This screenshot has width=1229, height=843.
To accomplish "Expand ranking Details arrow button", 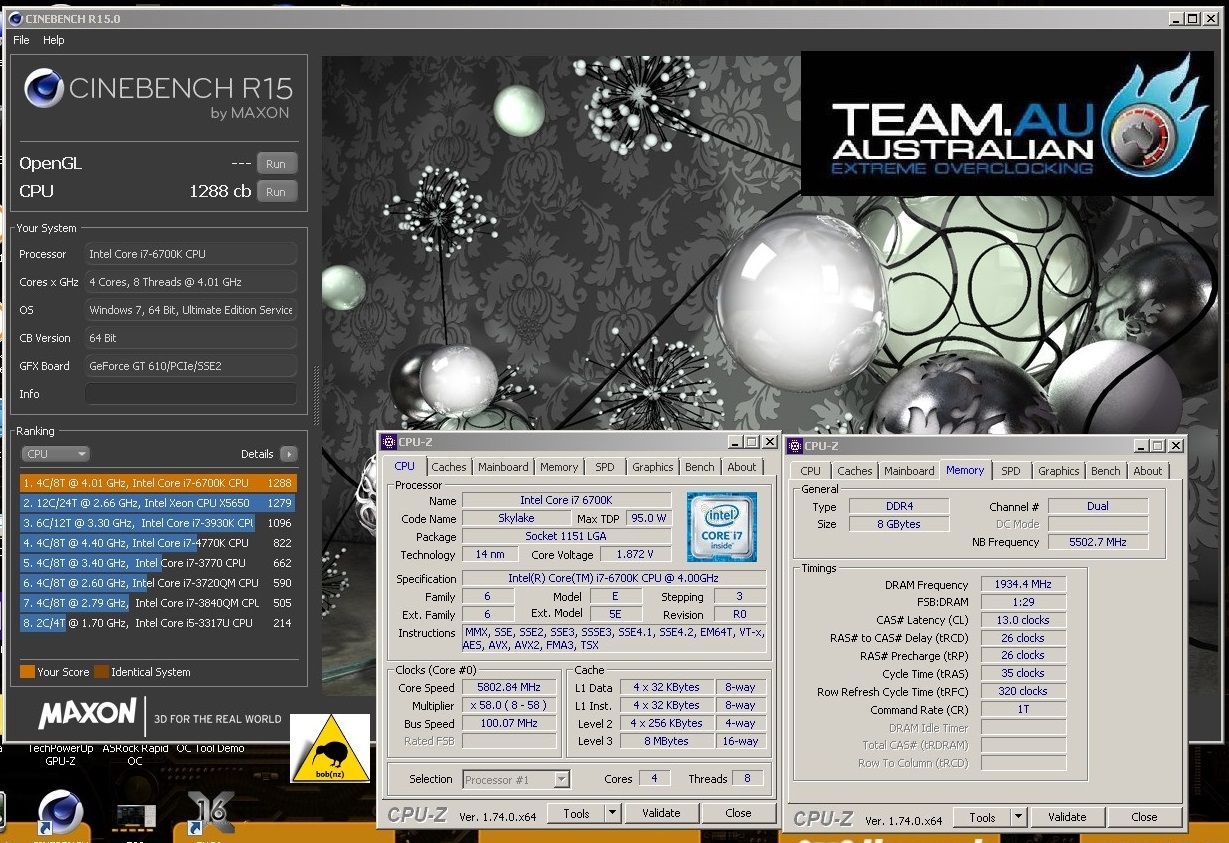I will click(288, 454).
